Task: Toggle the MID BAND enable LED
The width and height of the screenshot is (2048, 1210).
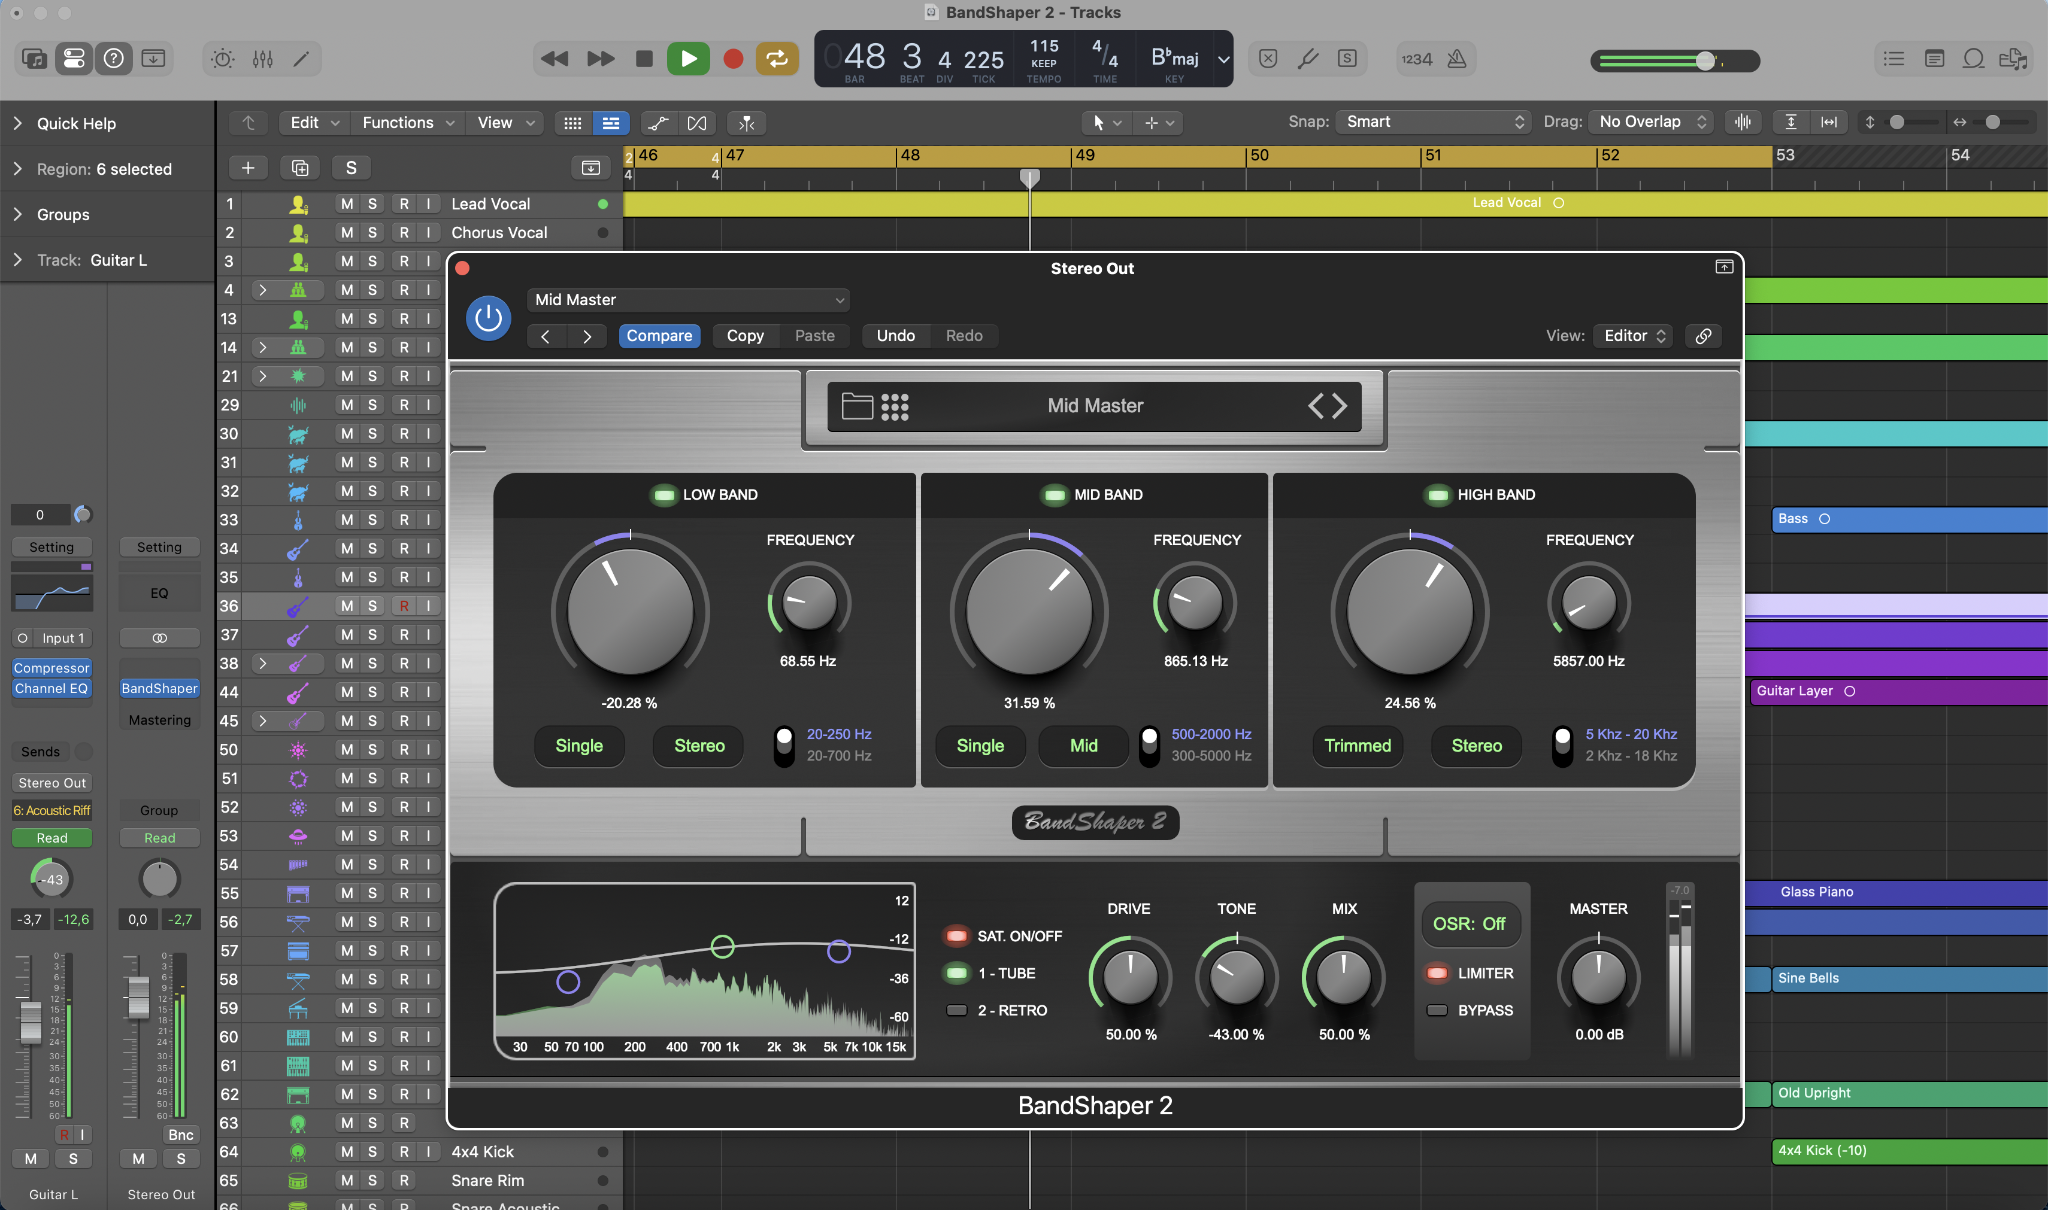Action: point(1055,495)
